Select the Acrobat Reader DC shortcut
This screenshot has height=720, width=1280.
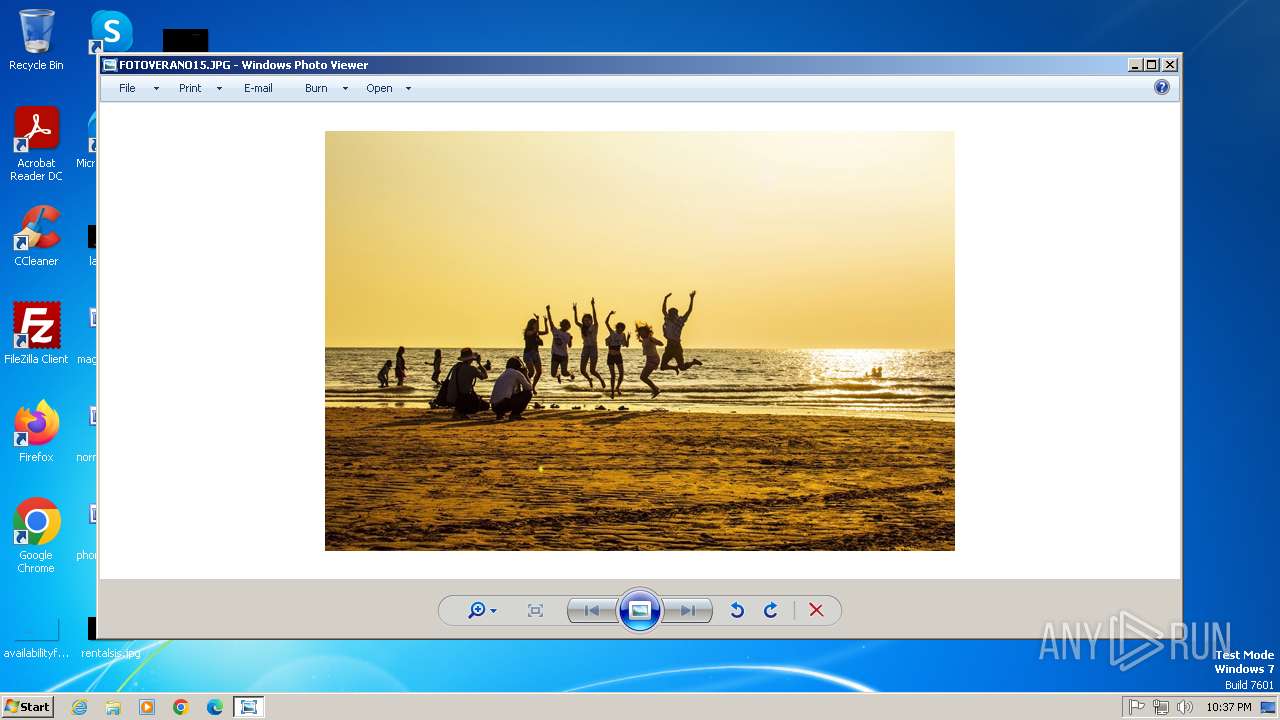point(36,144)
